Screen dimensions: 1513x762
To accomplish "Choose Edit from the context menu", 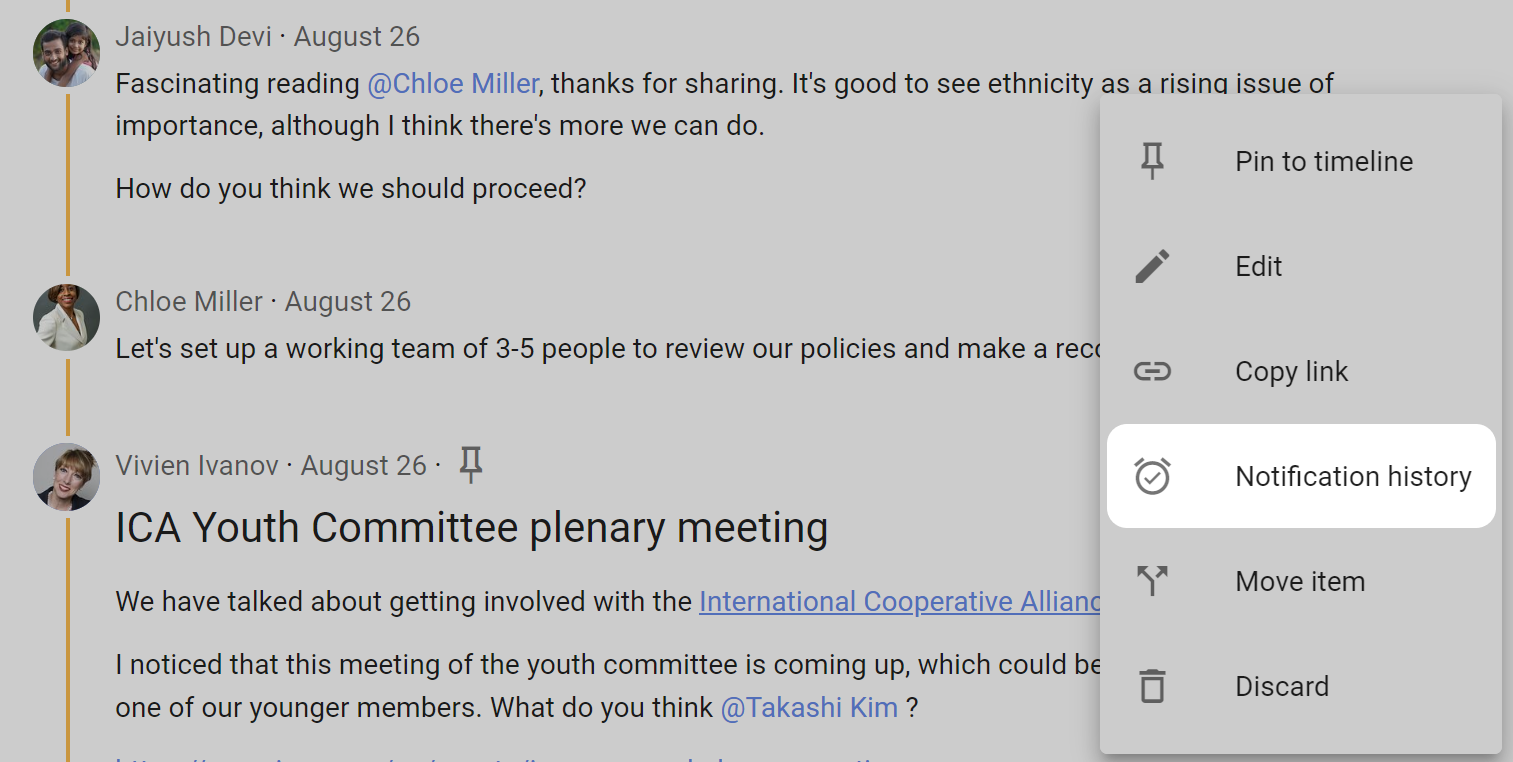I will pyautogui.click(x=1258, y=267).
